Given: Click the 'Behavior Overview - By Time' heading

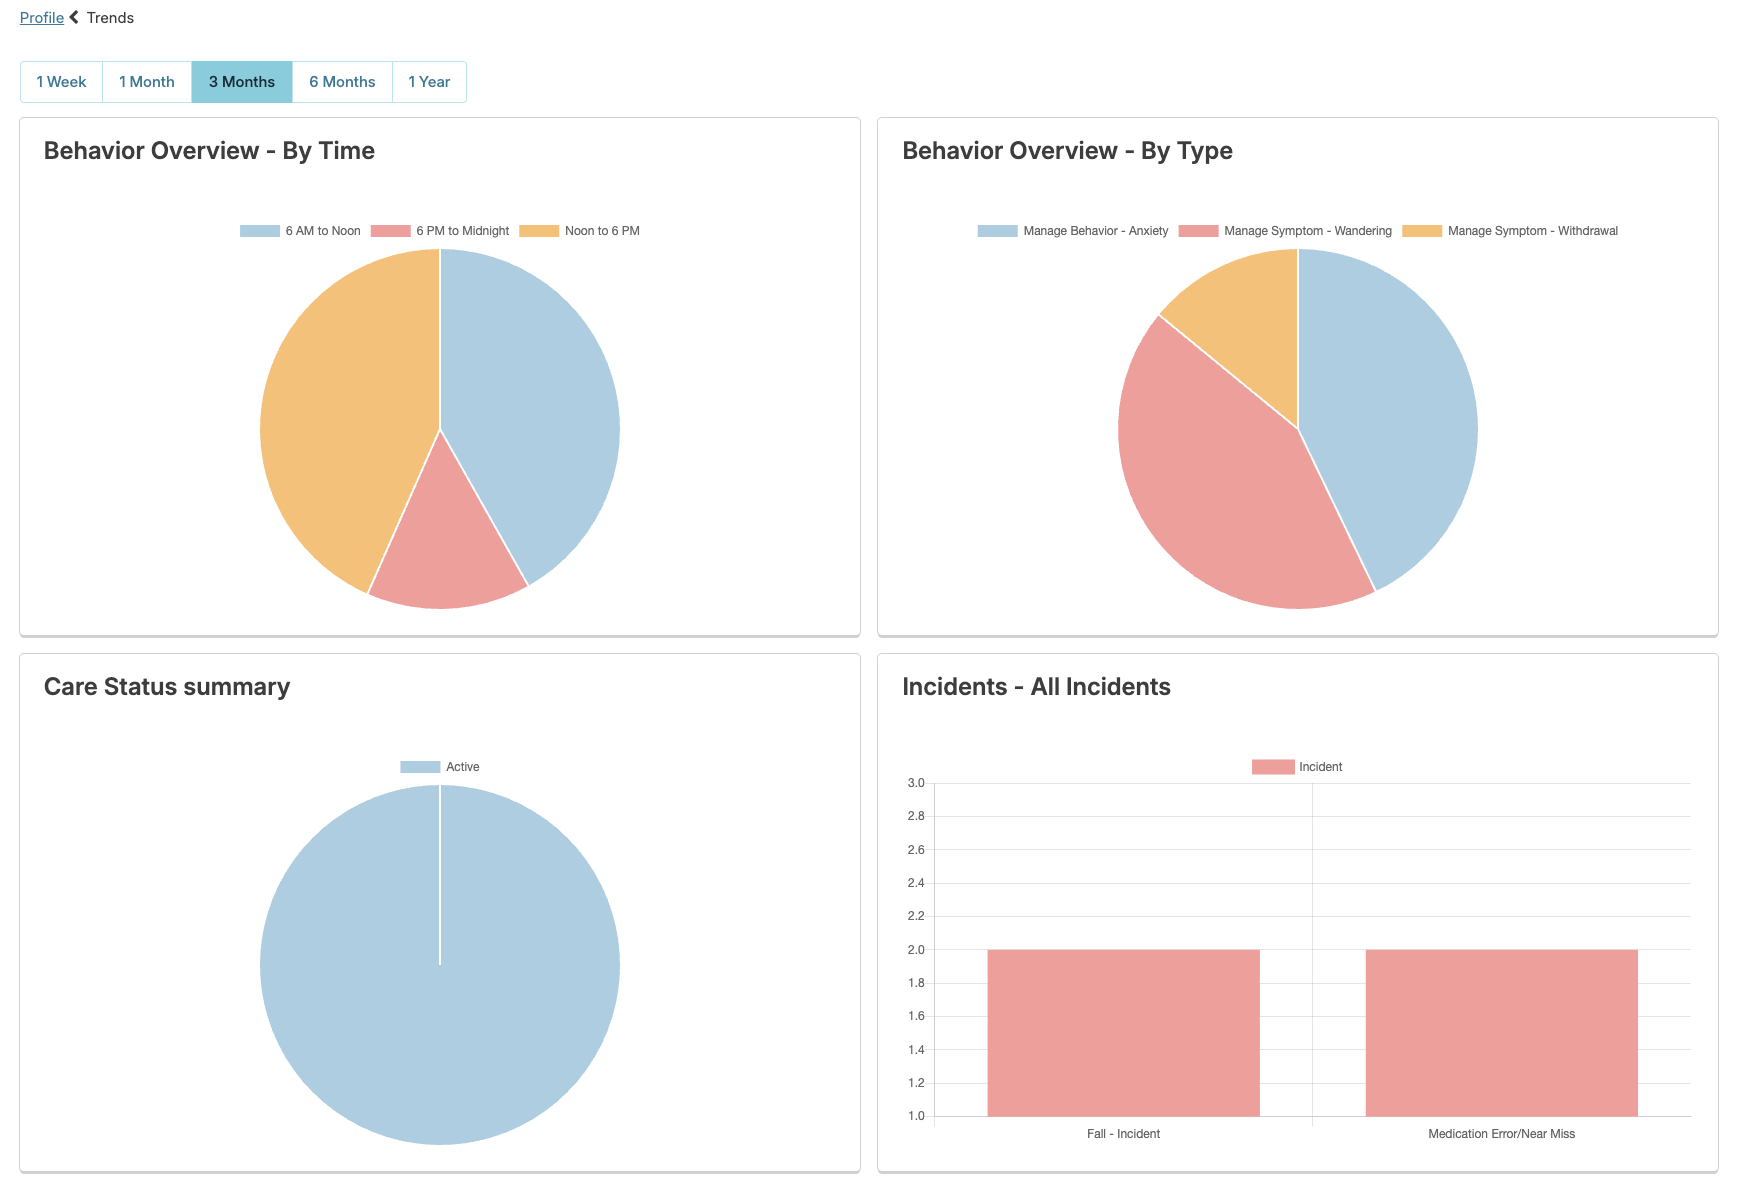Looking at the screenshot, I should pyautogui.click(x=209, y=151).
